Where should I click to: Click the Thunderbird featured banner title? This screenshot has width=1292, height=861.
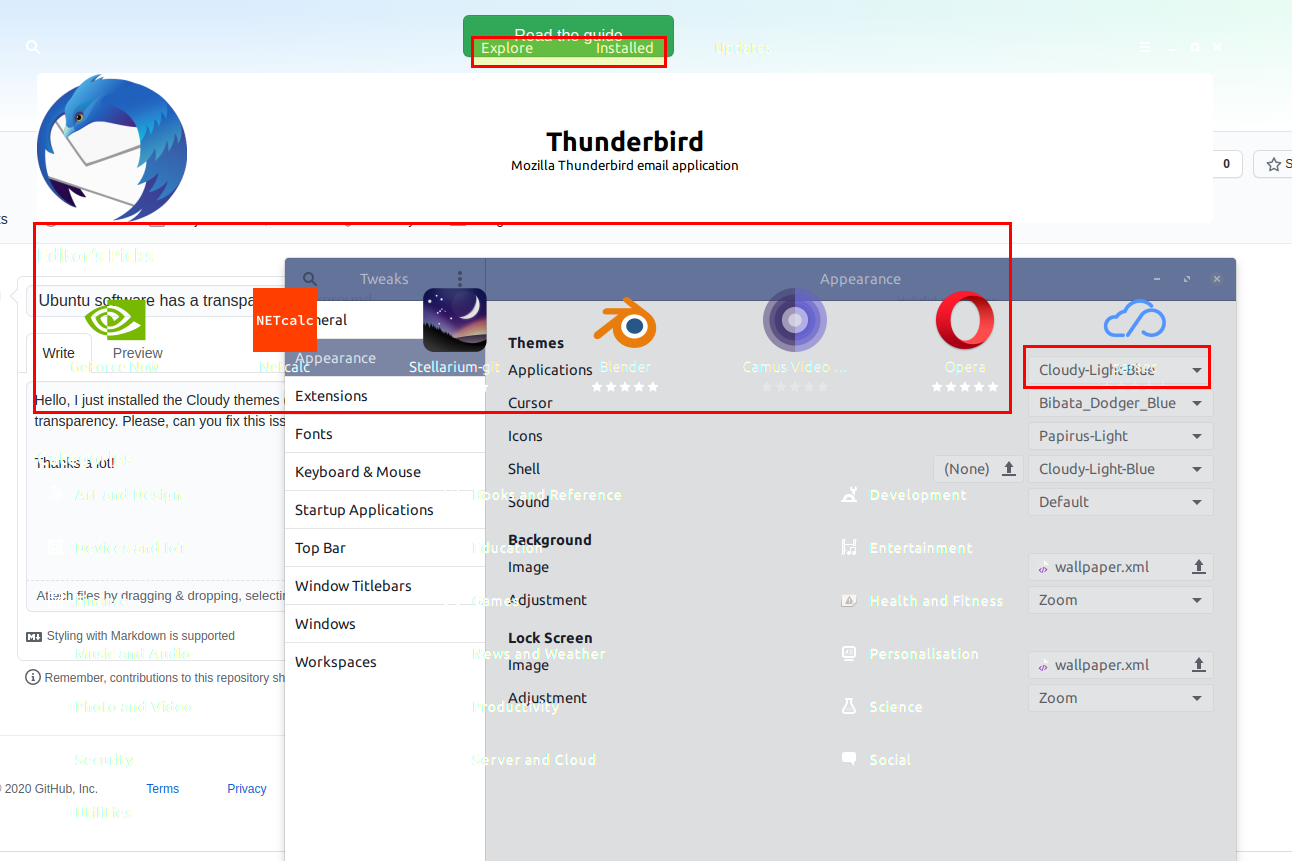click(625, 141)
